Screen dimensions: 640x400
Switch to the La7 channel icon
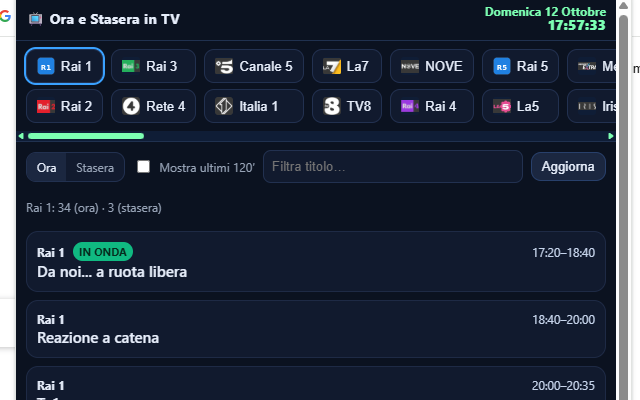(332, 66)
